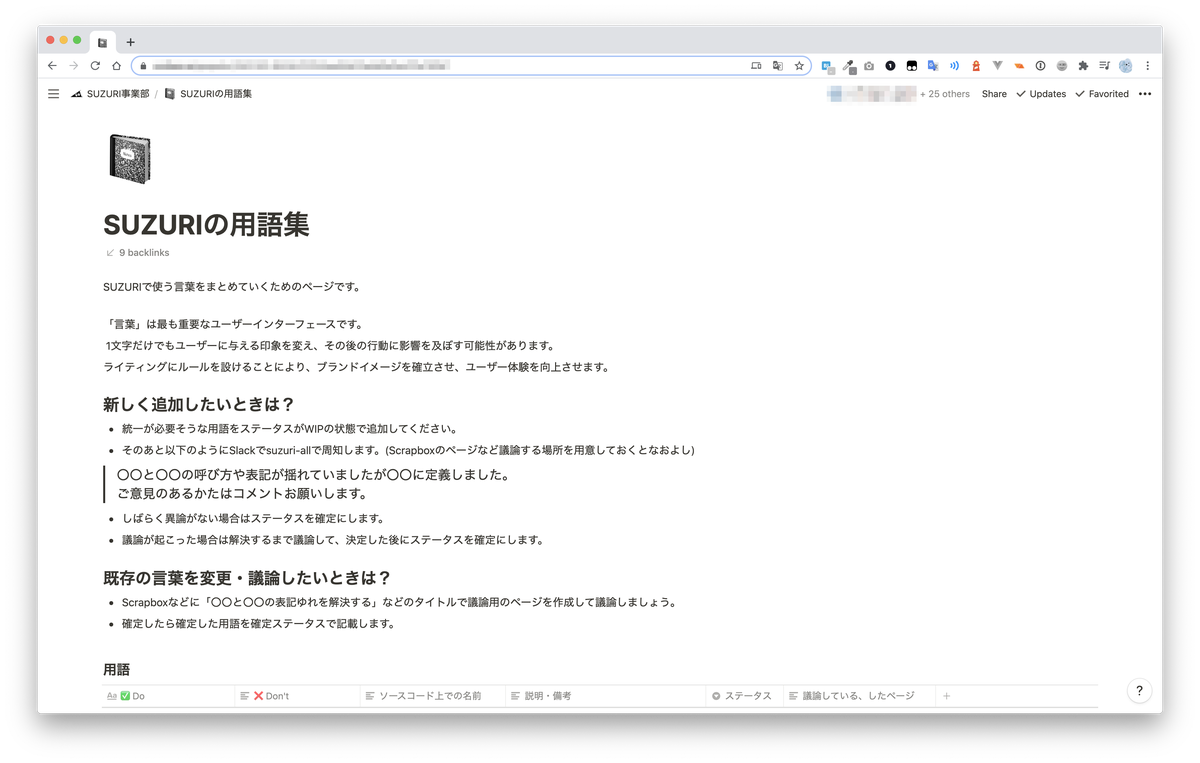Click the send-to-devices icon in the address bar
This screenshot has width=1200, height=763.
click(757, 65)
